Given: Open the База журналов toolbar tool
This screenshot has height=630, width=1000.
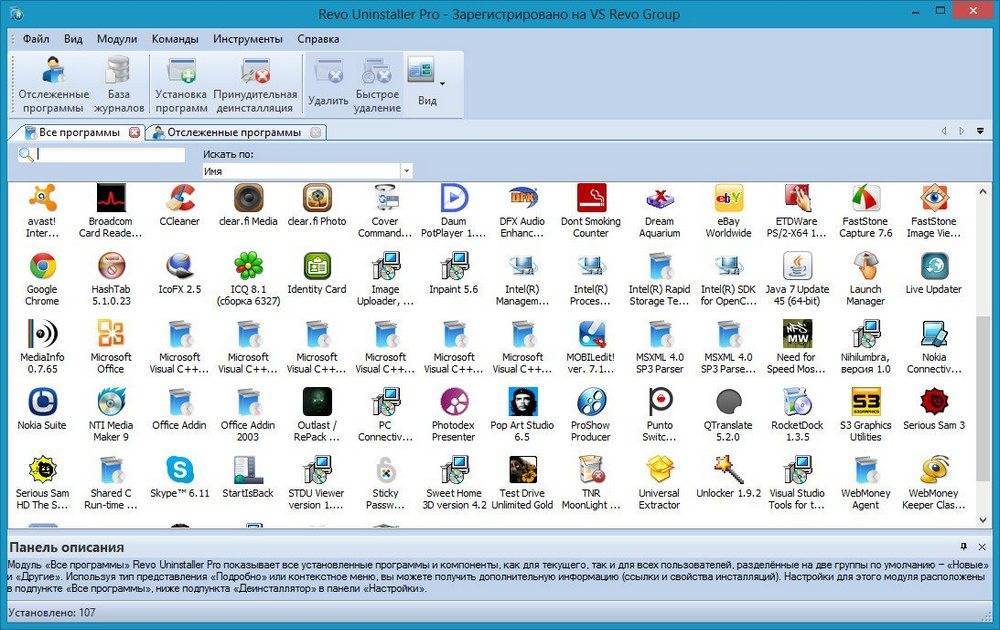Looking at the screenshot, I should (119, 84).
